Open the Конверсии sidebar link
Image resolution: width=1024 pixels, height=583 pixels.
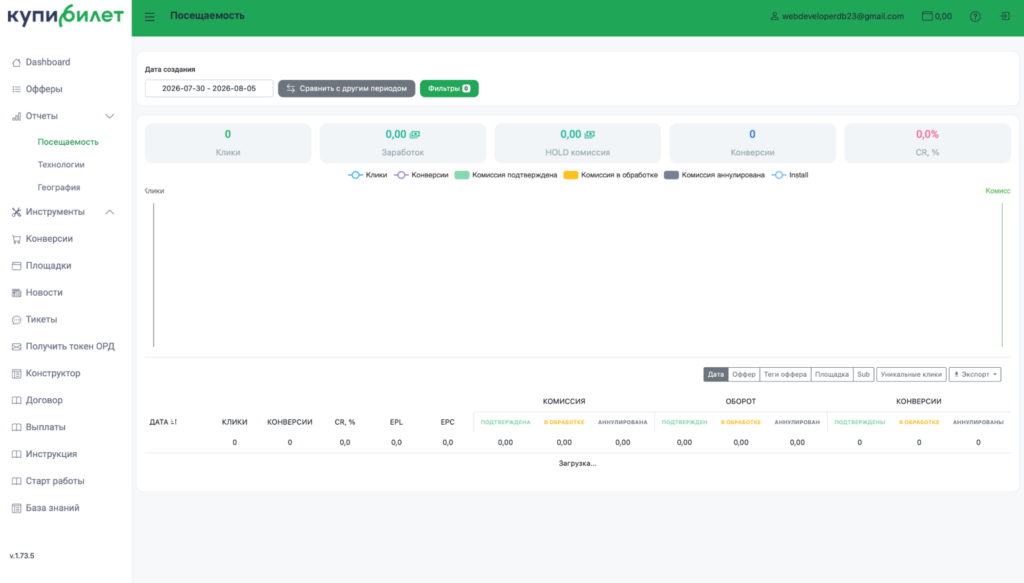point(49,239)
